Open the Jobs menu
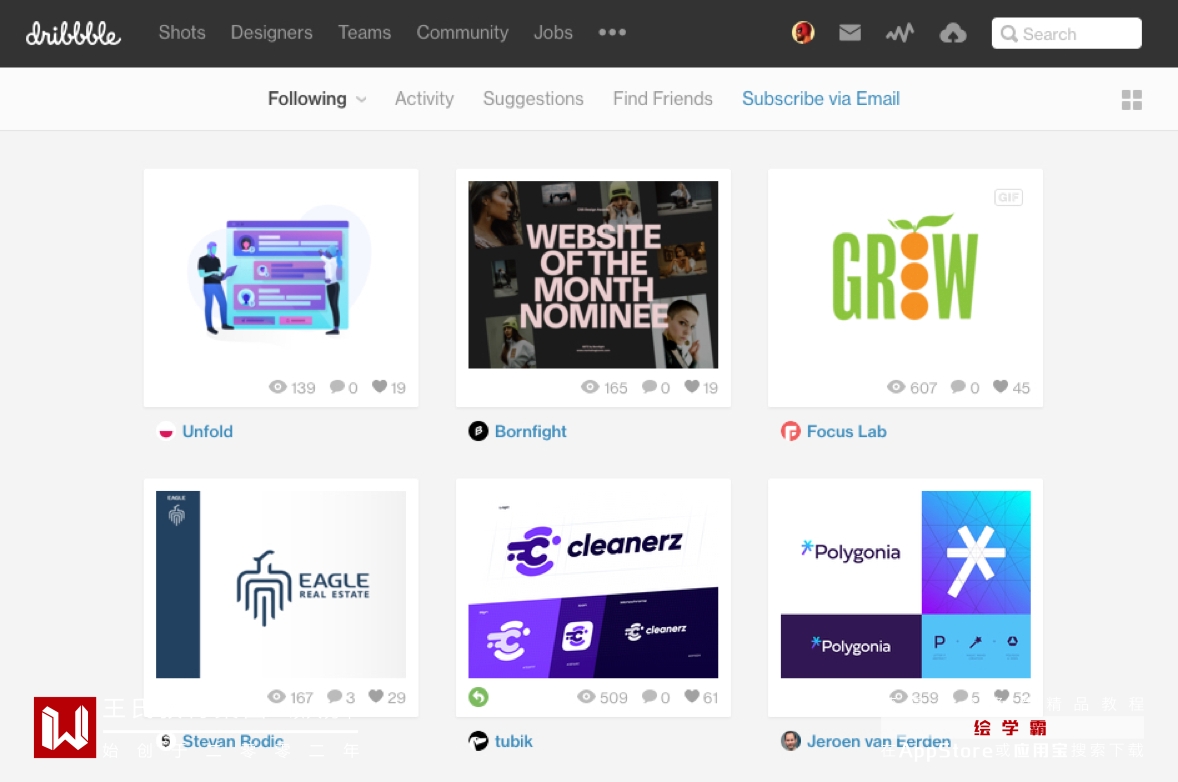 tap(553, 32)
